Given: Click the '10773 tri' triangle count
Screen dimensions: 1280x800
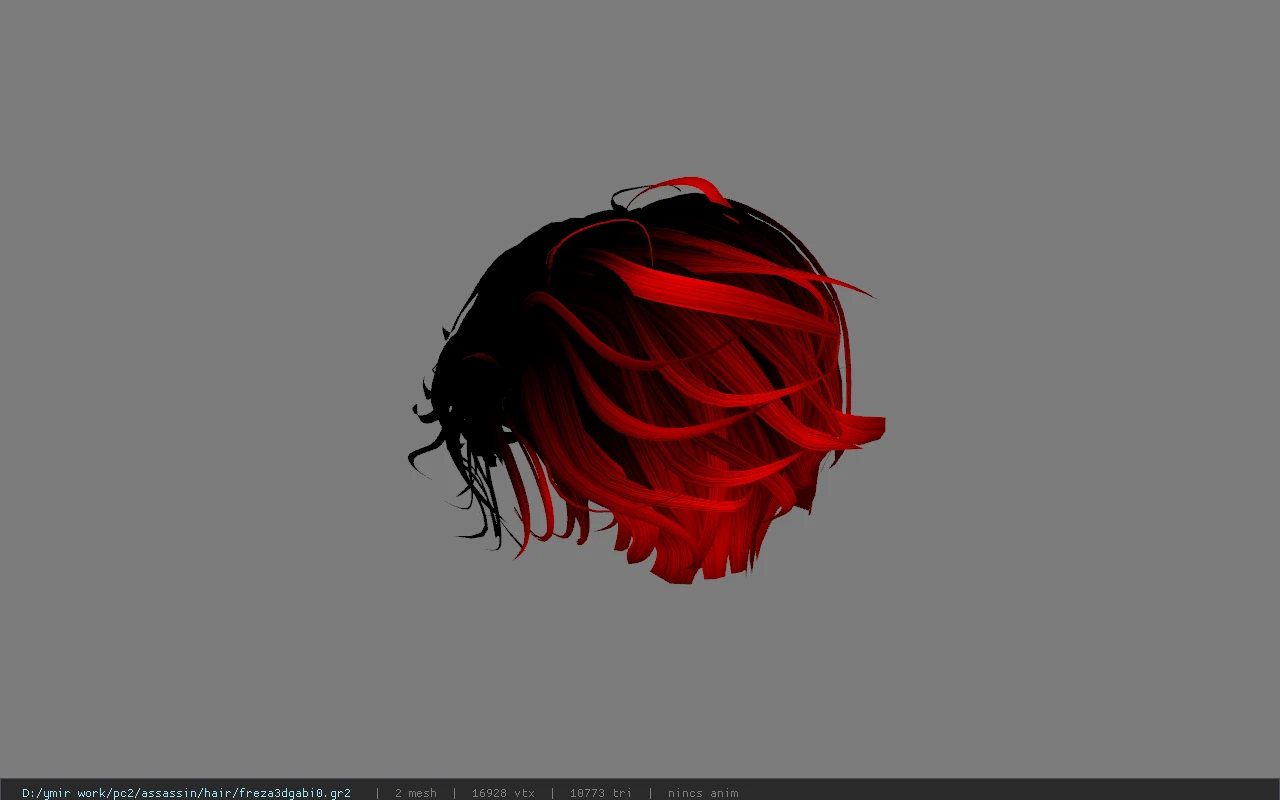Looking at the screenshot, I should 600,793.
